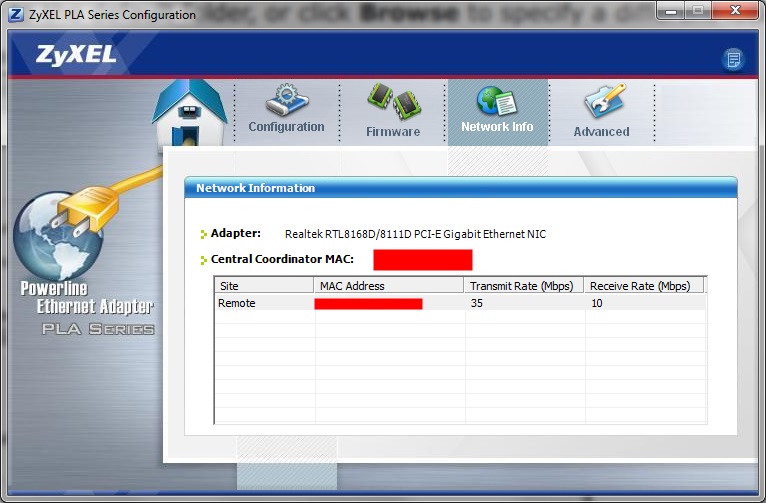Select the Remote row in the table

pyautogui.click(x=460, y=303)
